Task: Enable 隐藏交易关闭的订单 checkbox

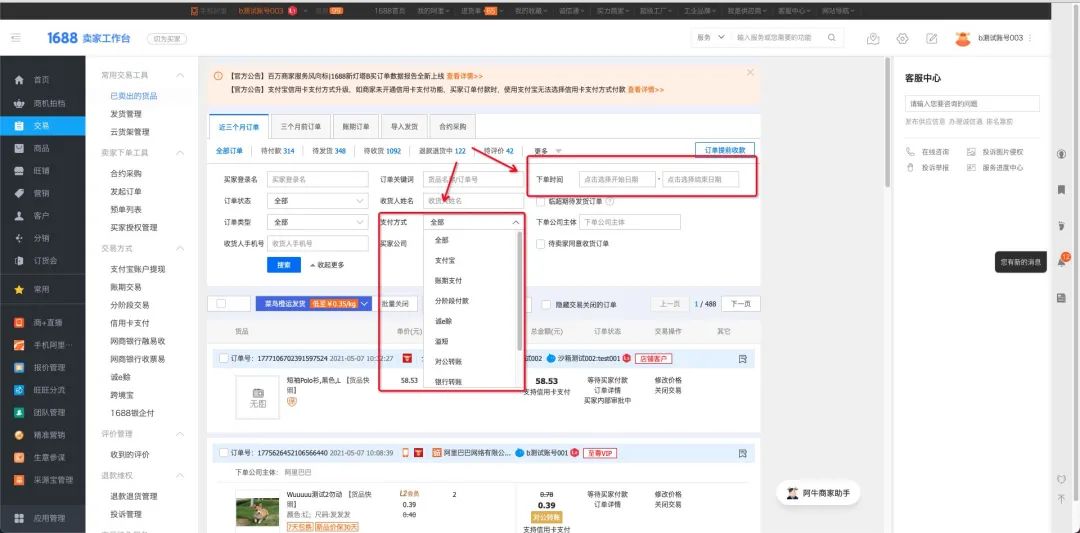Action: (x=546, y=304)
